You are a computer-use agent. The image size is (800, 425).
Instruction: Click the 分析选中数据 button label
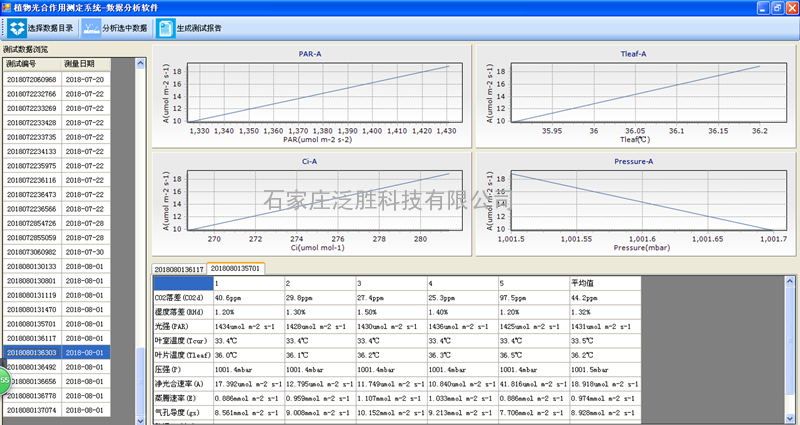click(124, 28)
